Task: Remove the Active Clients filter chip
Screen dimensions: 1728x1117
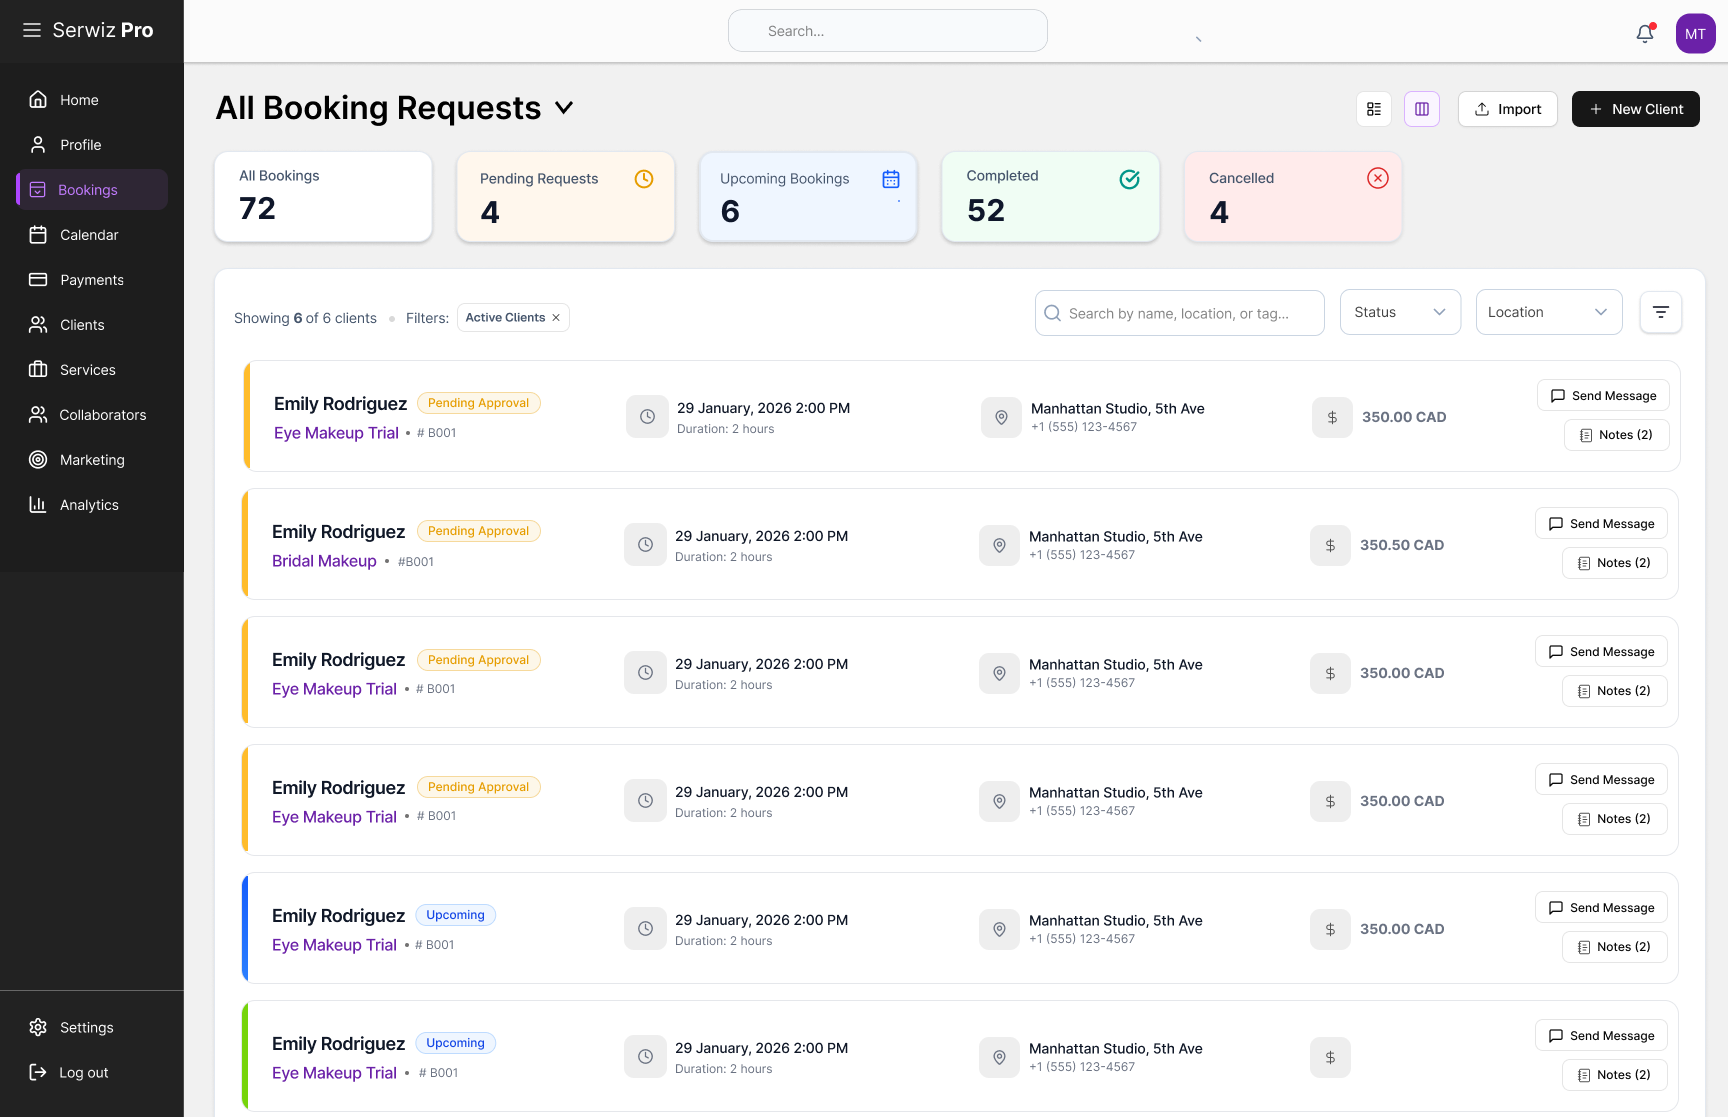Action: point(556,318)
